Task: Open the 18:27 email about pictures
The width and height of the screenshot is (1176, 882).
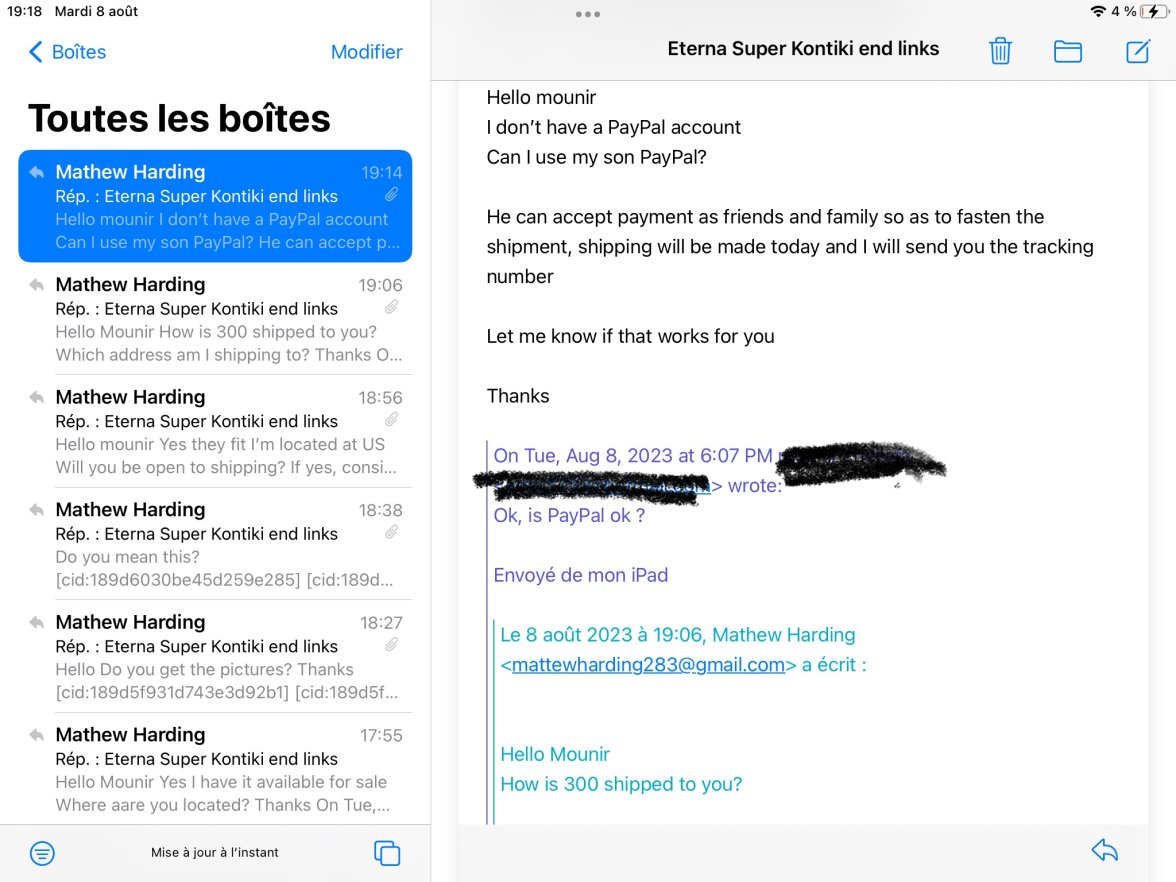Action: 215,657
